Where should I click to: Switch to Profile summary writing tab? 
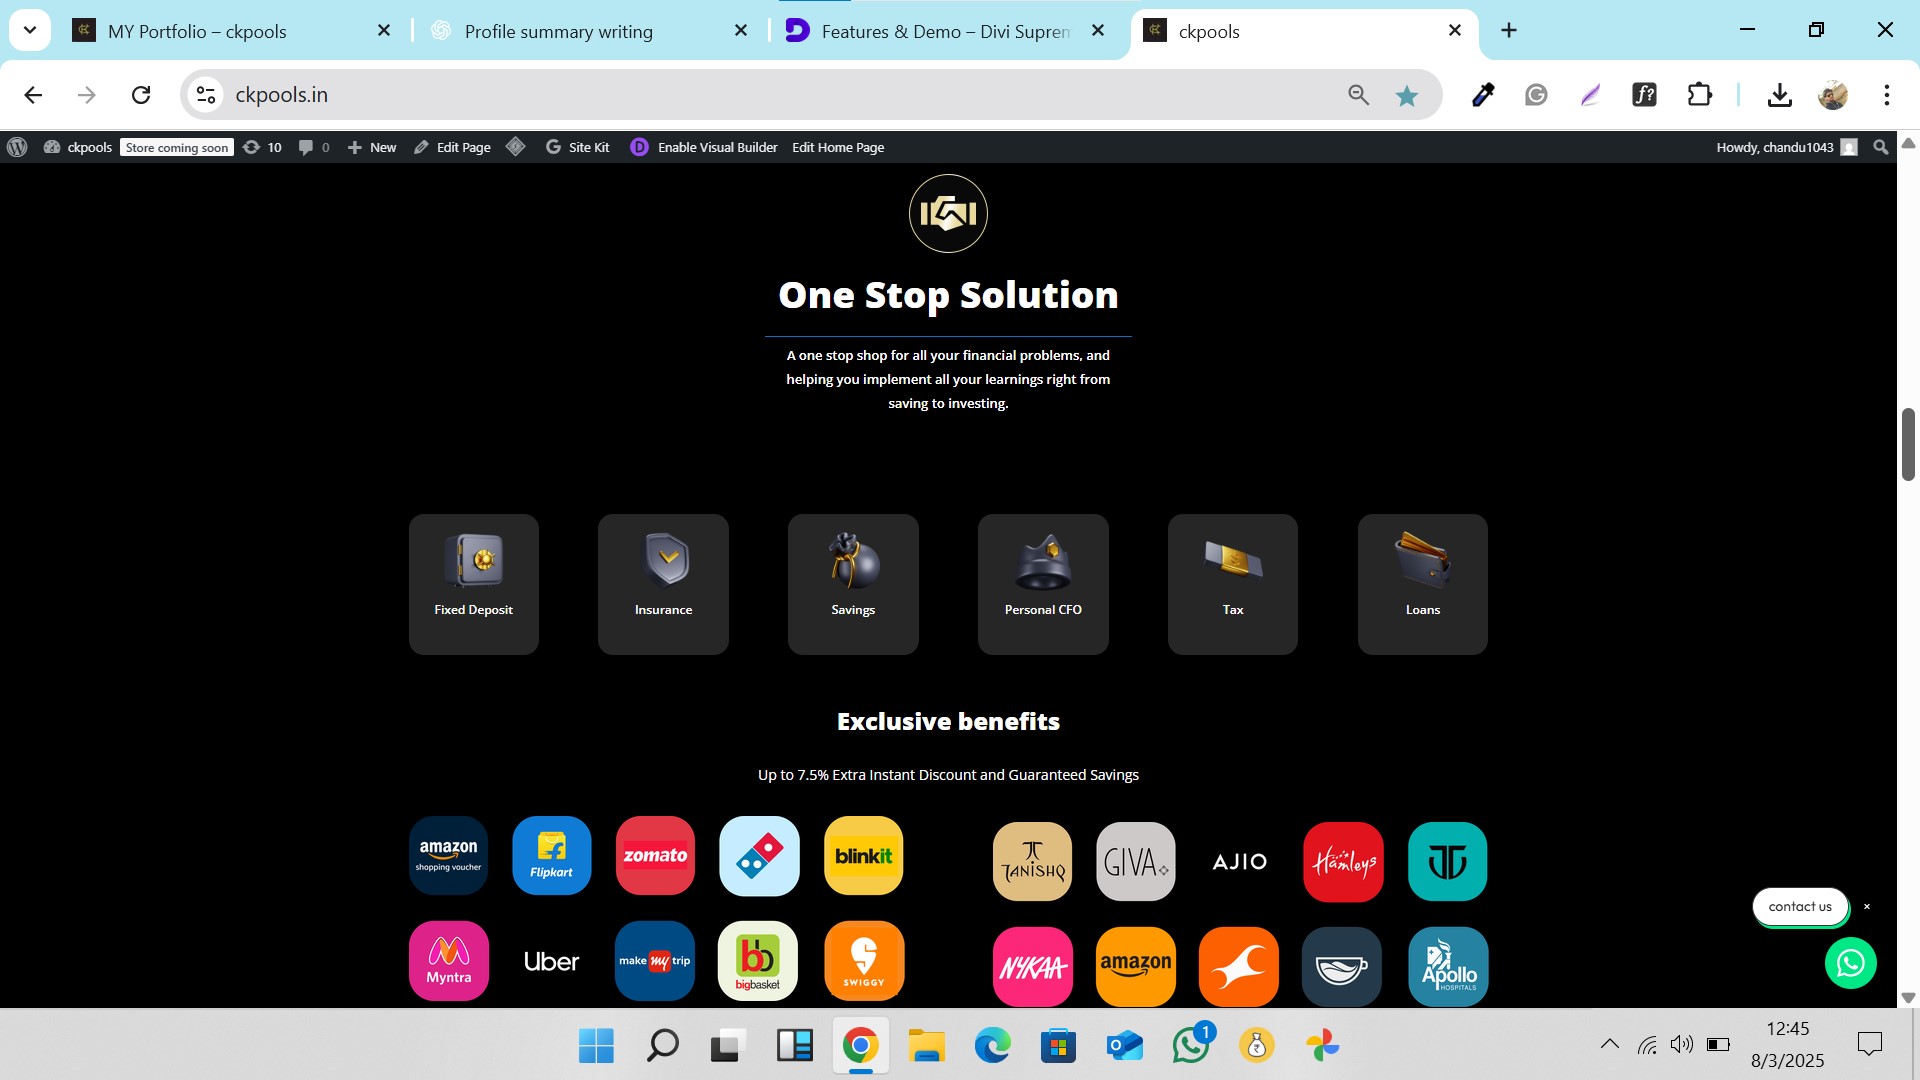point(558,31)
